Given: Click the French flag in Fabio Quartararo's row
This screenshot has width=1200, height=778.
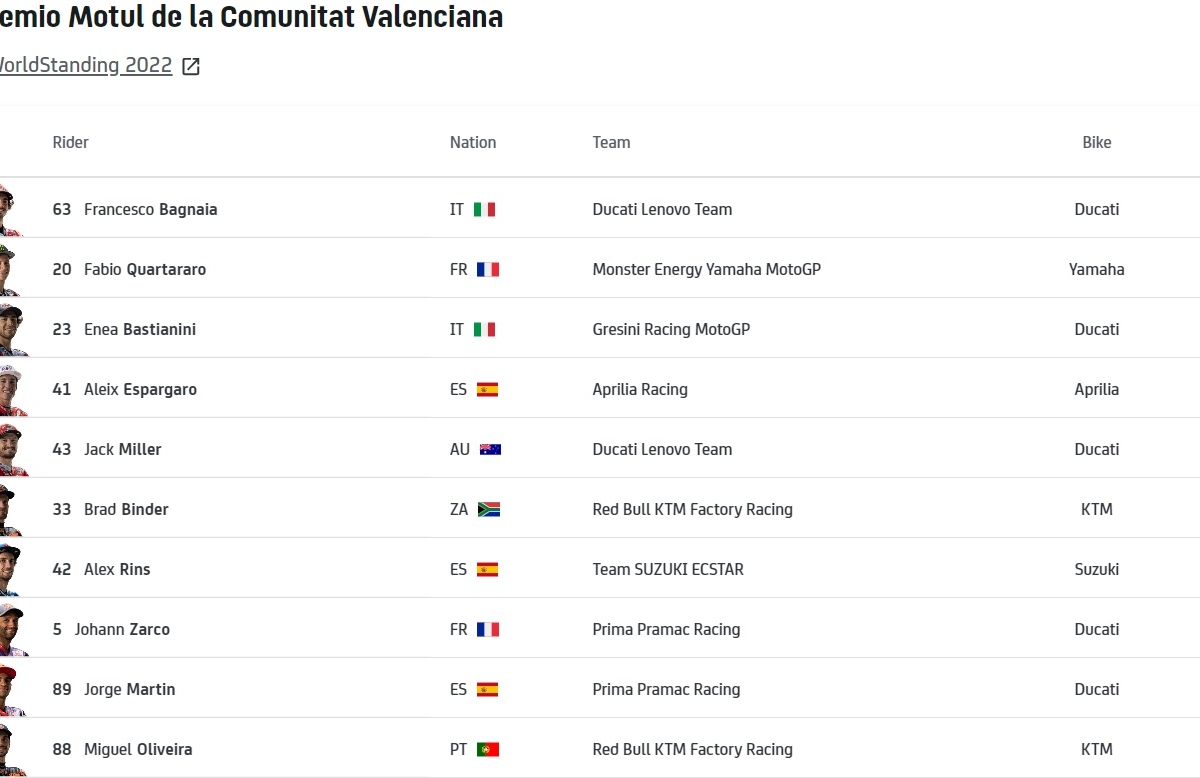Looking at the screenshot, I should (488, 270).
